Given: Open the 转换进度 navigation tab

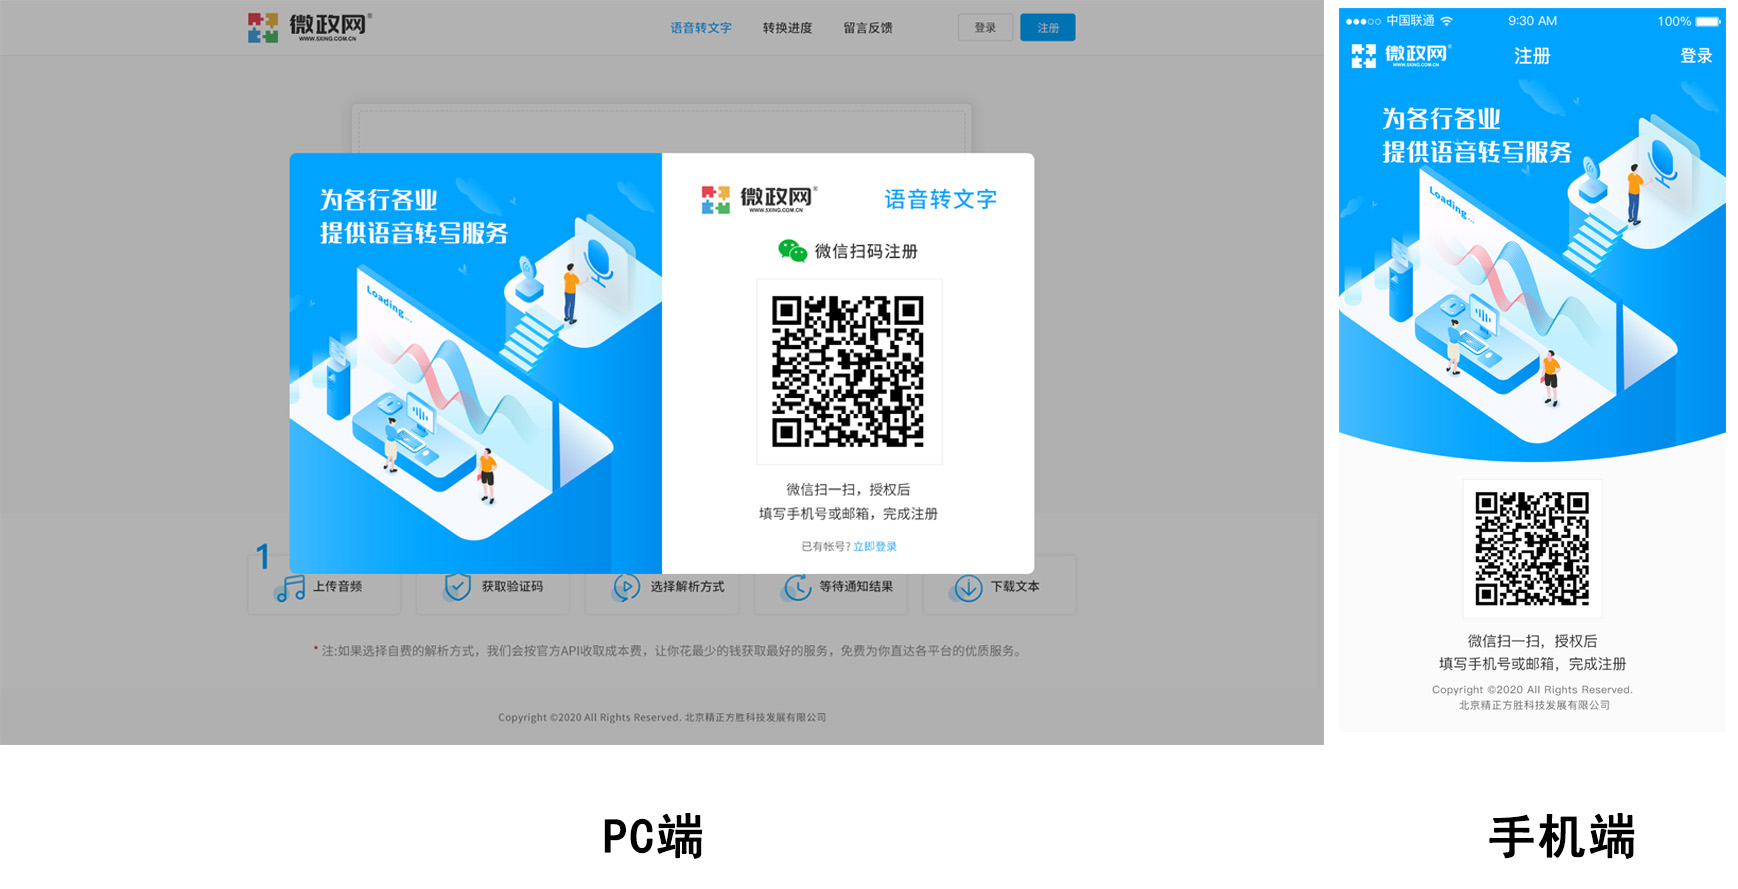Looking at the screenshot, I should pyautogui.click(x=787, y=28).
